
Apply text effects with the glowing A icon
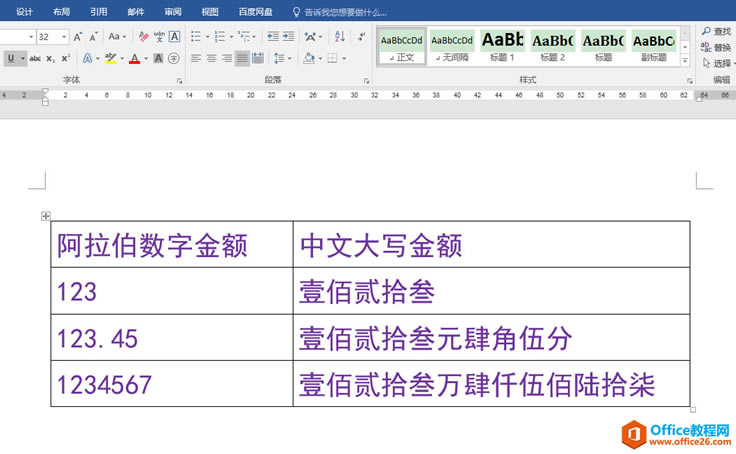[x=87, y=58]
